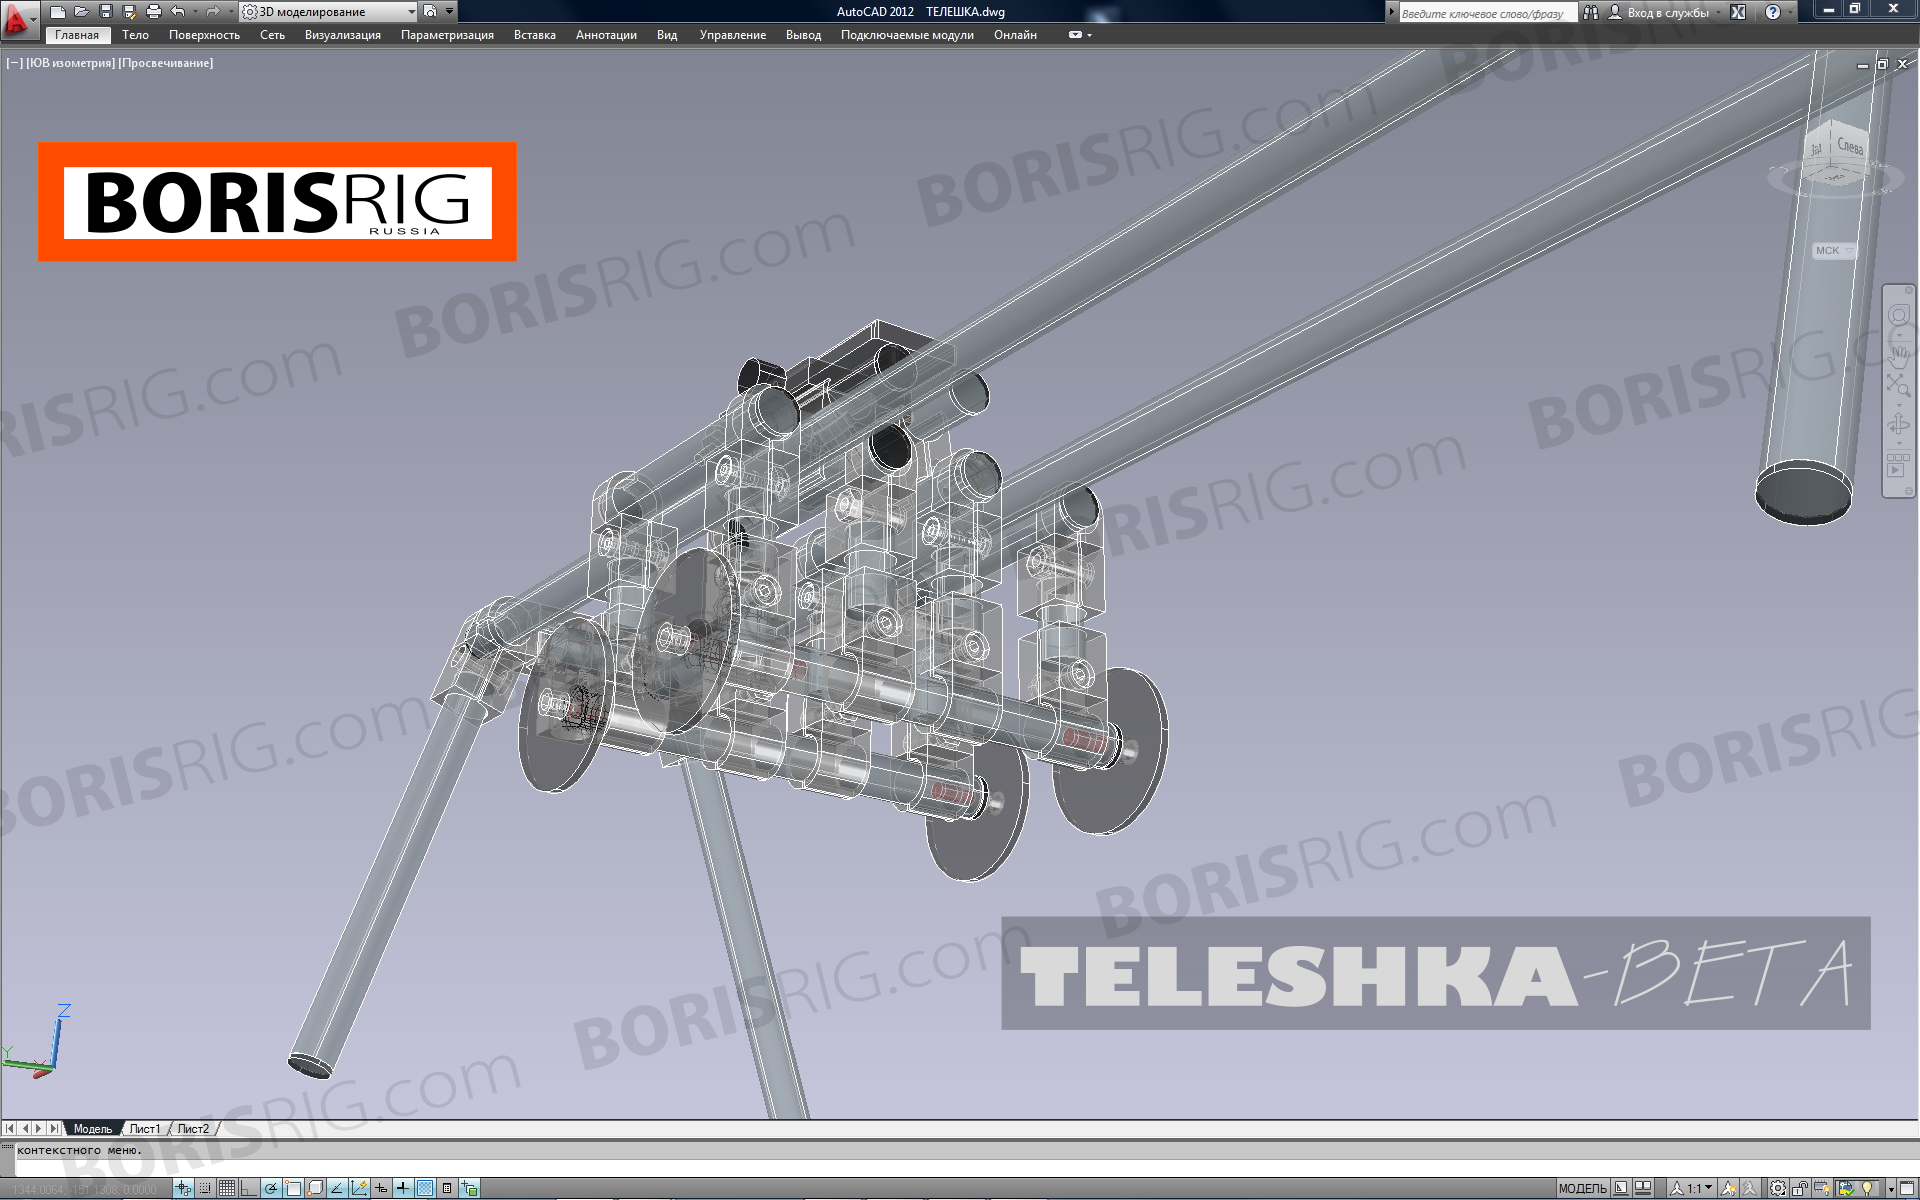Switch to the Лист2 layout tab

pyautogui.click(x=194, y=1128)
